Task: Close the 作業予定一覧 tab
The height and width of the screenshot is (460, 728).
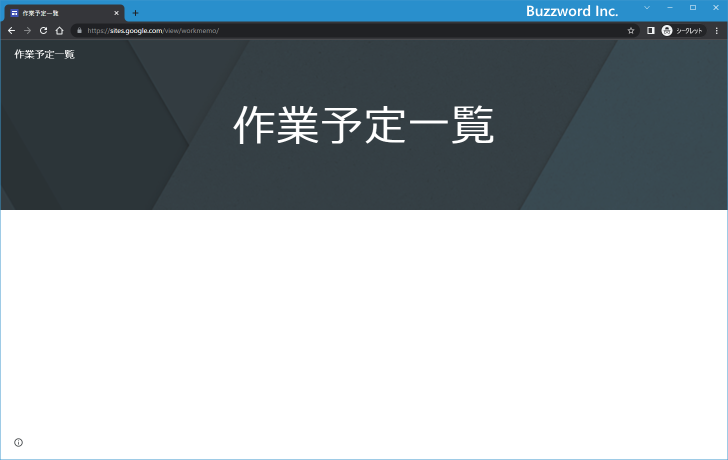Action: click(116, 13)
